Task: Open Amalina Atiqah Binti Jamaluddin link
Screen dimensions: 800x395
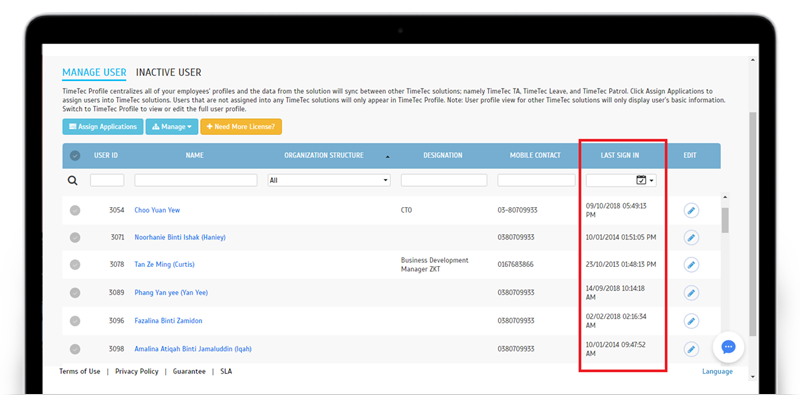Action: click(193, 349)
